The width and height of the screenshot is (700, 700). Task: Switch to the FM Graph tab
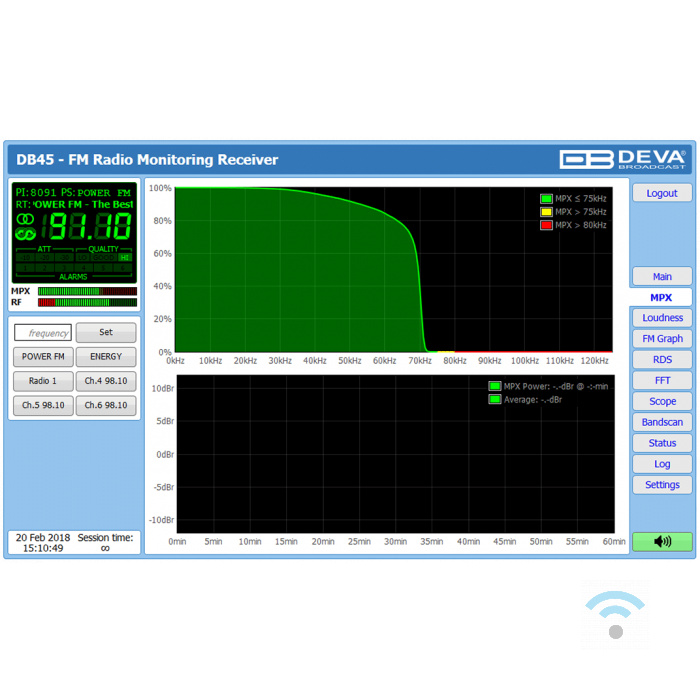662,339
